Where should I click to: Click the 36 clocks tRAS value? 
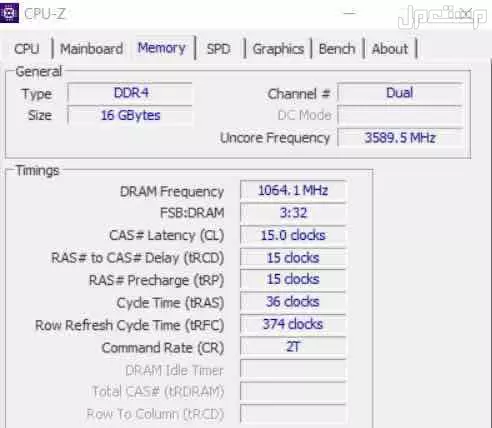[x=293, y=302]
